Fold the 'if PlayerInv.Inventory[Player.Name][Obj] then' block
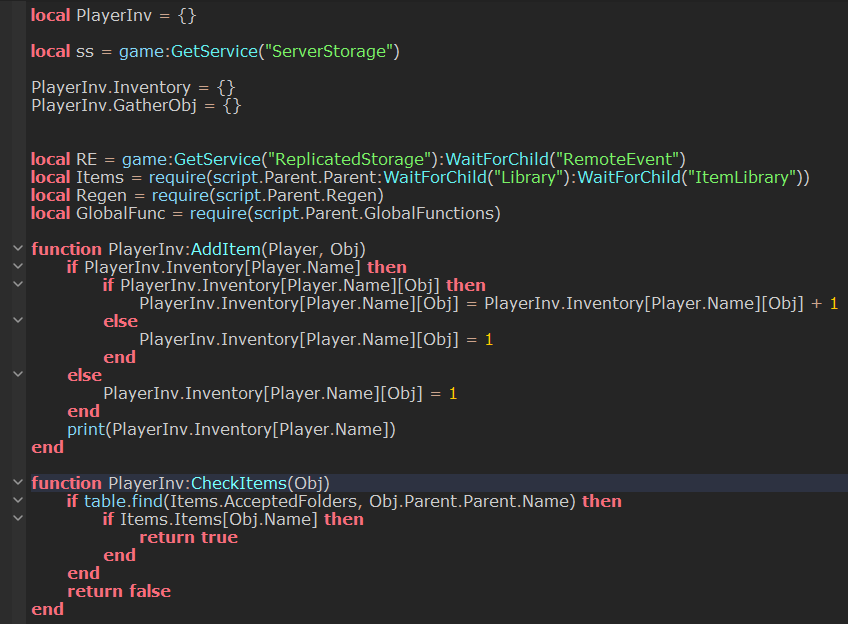 coord(18,284)
